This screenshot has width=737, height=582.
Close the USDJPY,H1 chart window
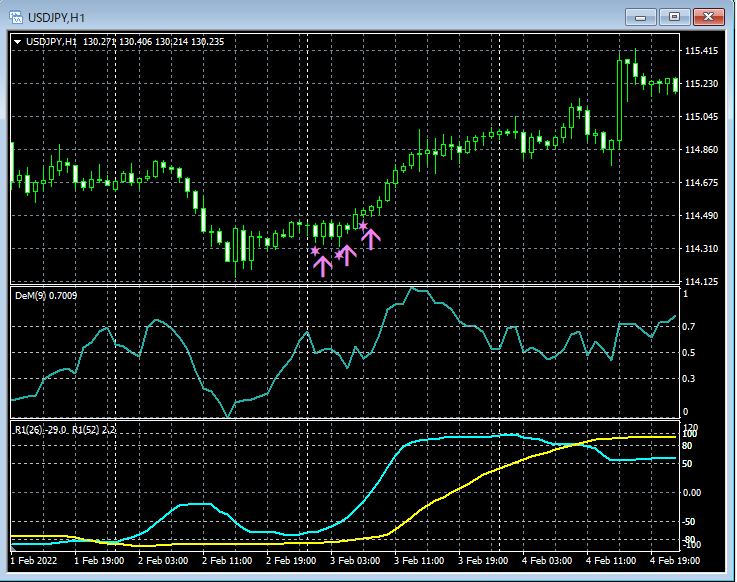coord(710,16)
